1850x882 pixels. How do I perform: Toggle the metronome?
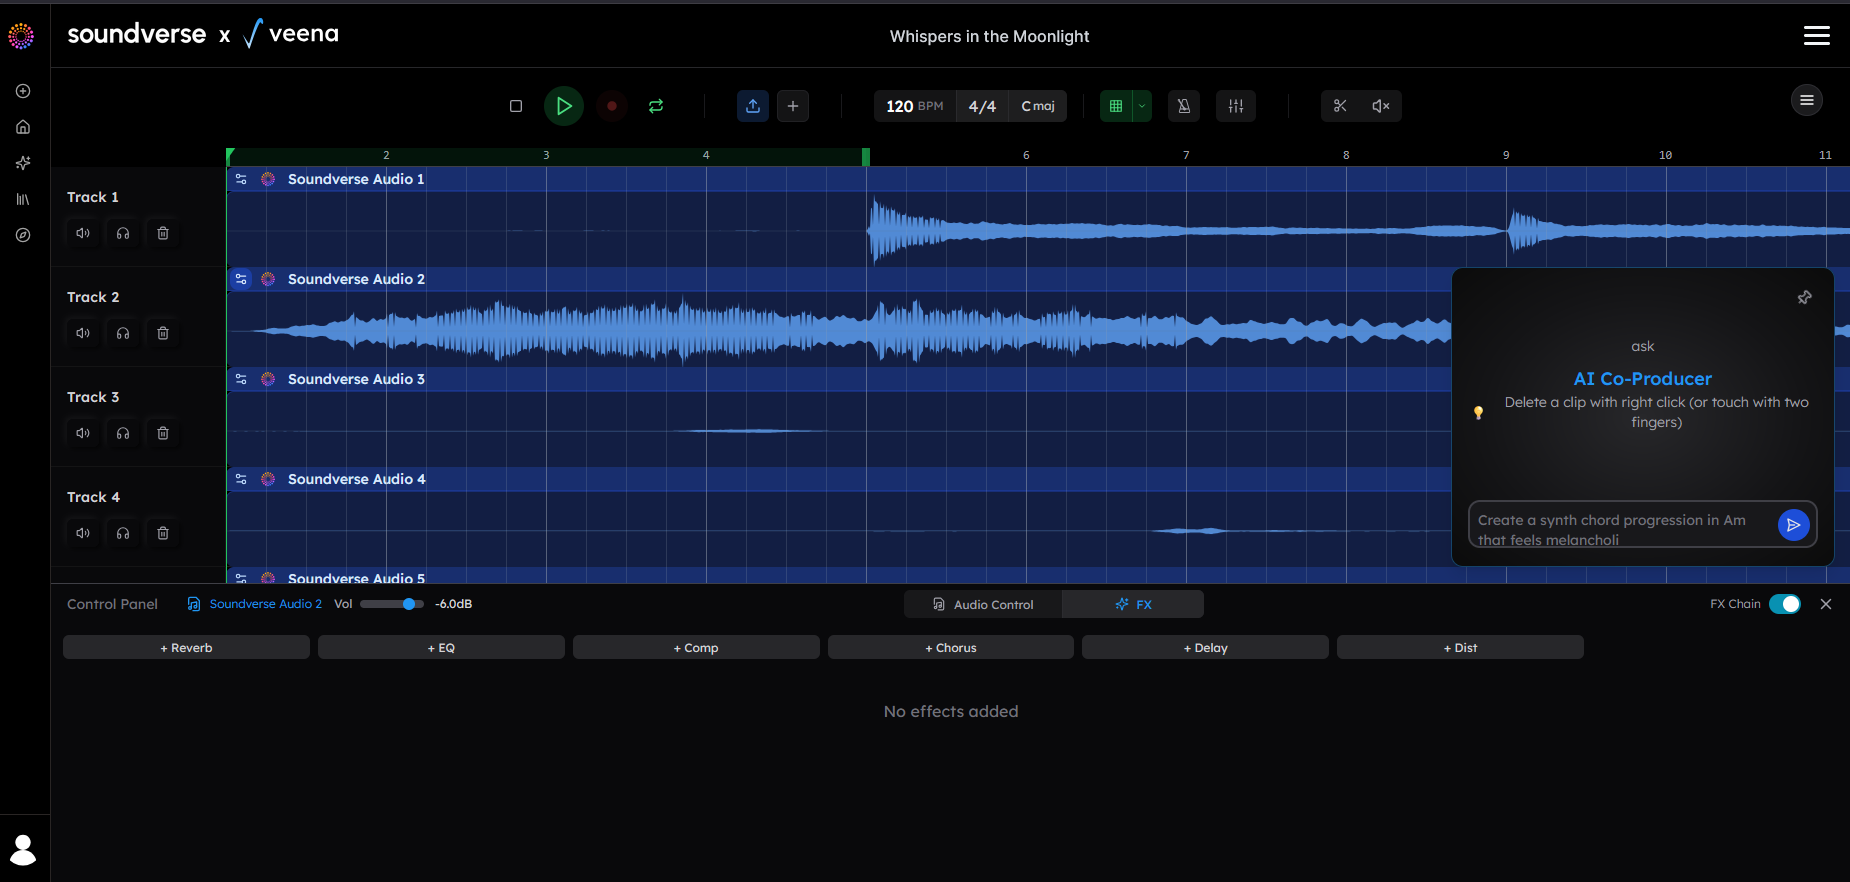1184,106
